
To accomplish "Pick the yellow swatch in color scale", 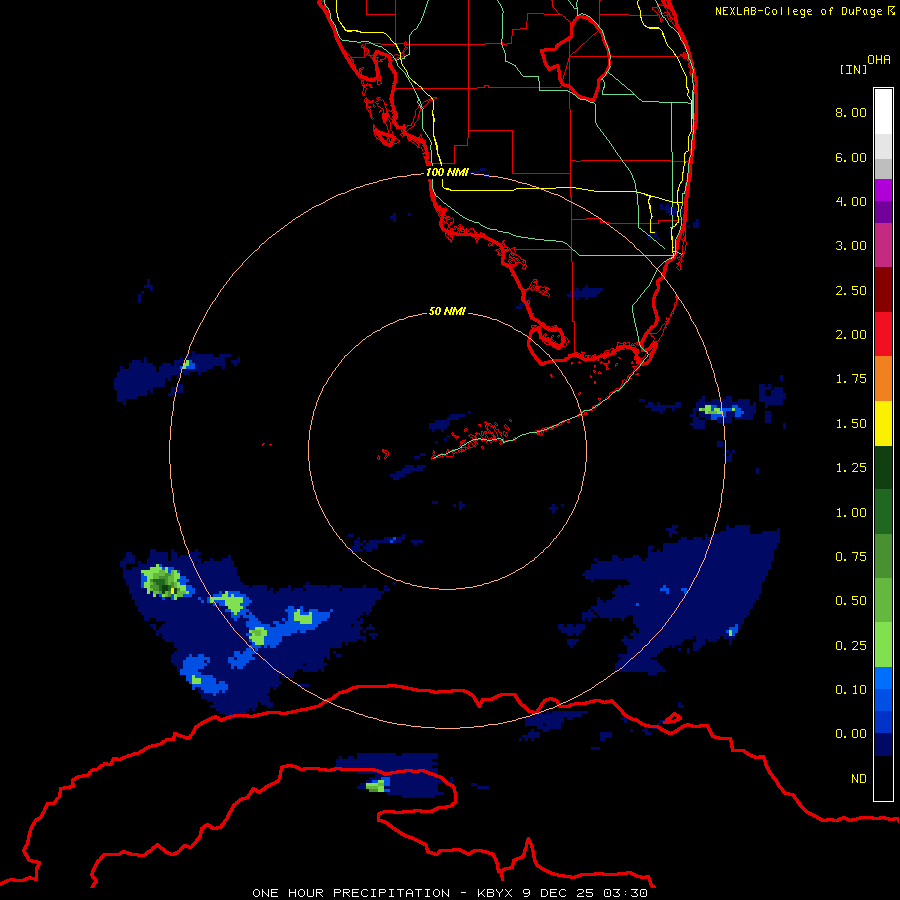I will pyautogui.click(x=883, y=423).
